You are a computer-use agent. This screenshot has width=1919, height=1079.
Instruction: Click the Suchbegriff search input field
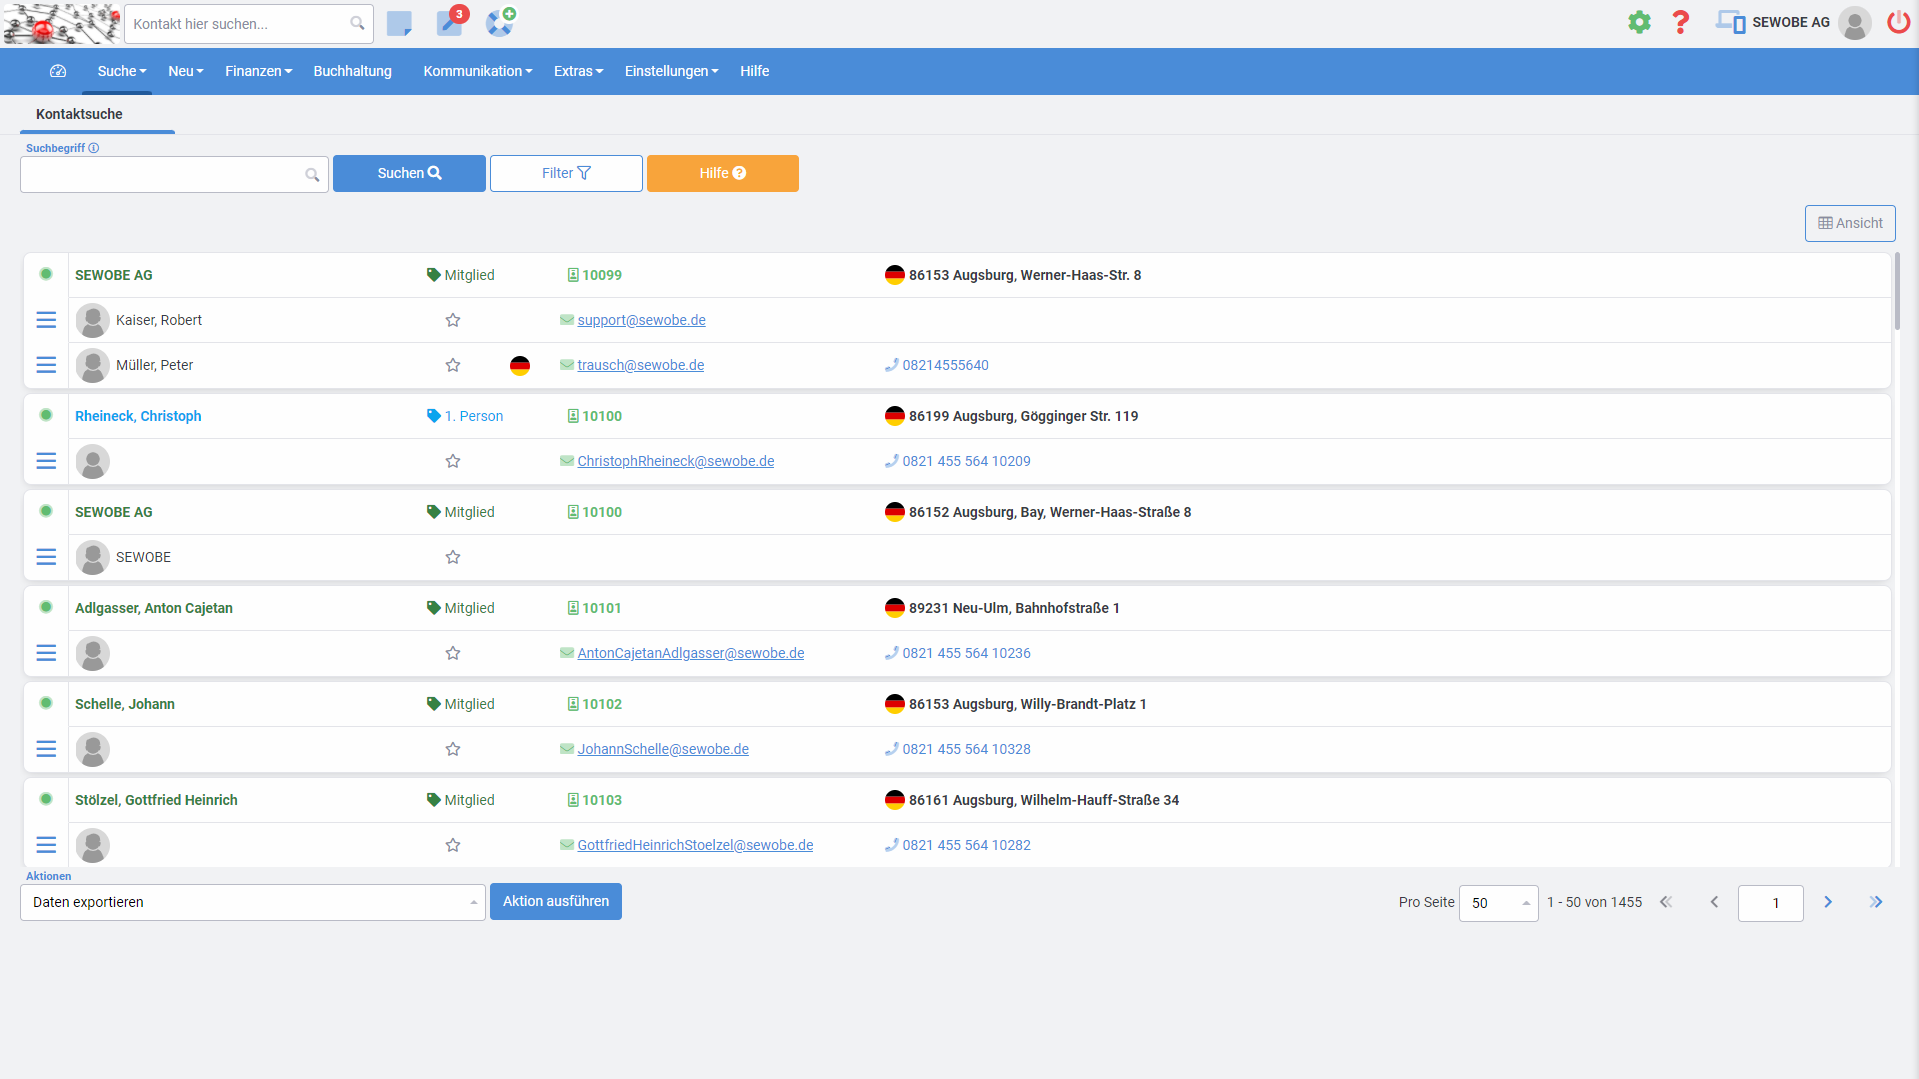point(174,174)
